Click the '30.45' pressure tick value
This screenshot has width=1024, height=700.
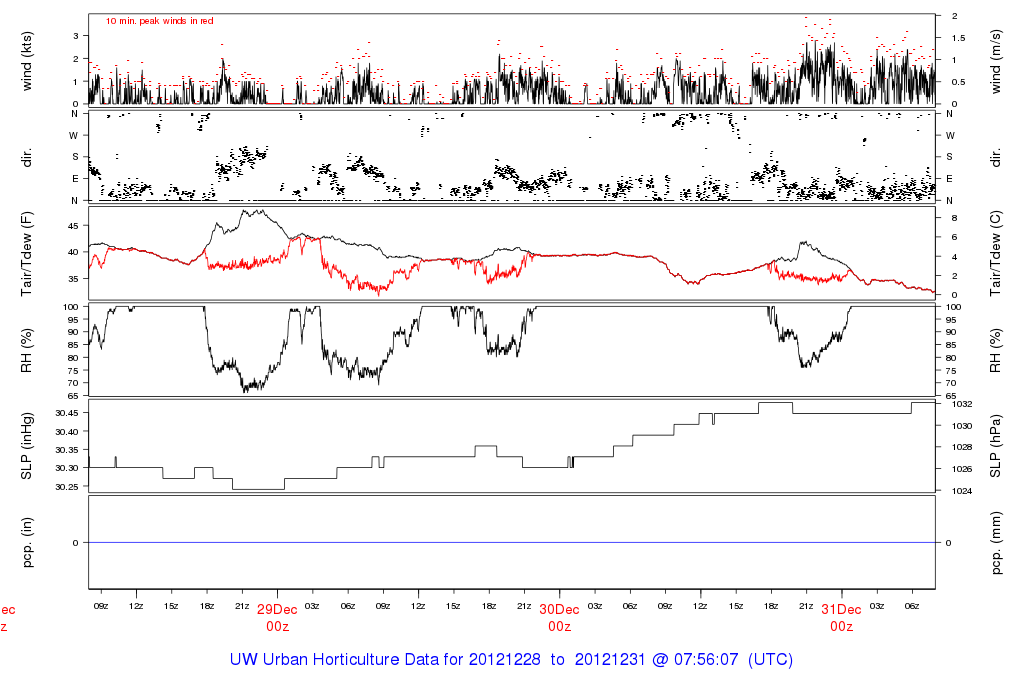[x=67, y=413]
